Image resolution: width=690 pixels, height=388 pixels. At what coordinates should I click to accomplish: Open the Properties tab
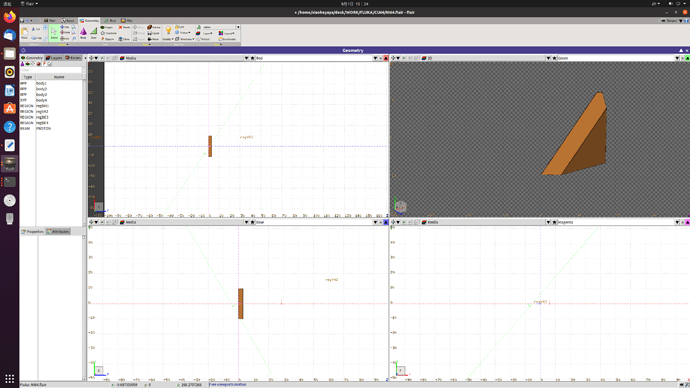tap(33, 231)
